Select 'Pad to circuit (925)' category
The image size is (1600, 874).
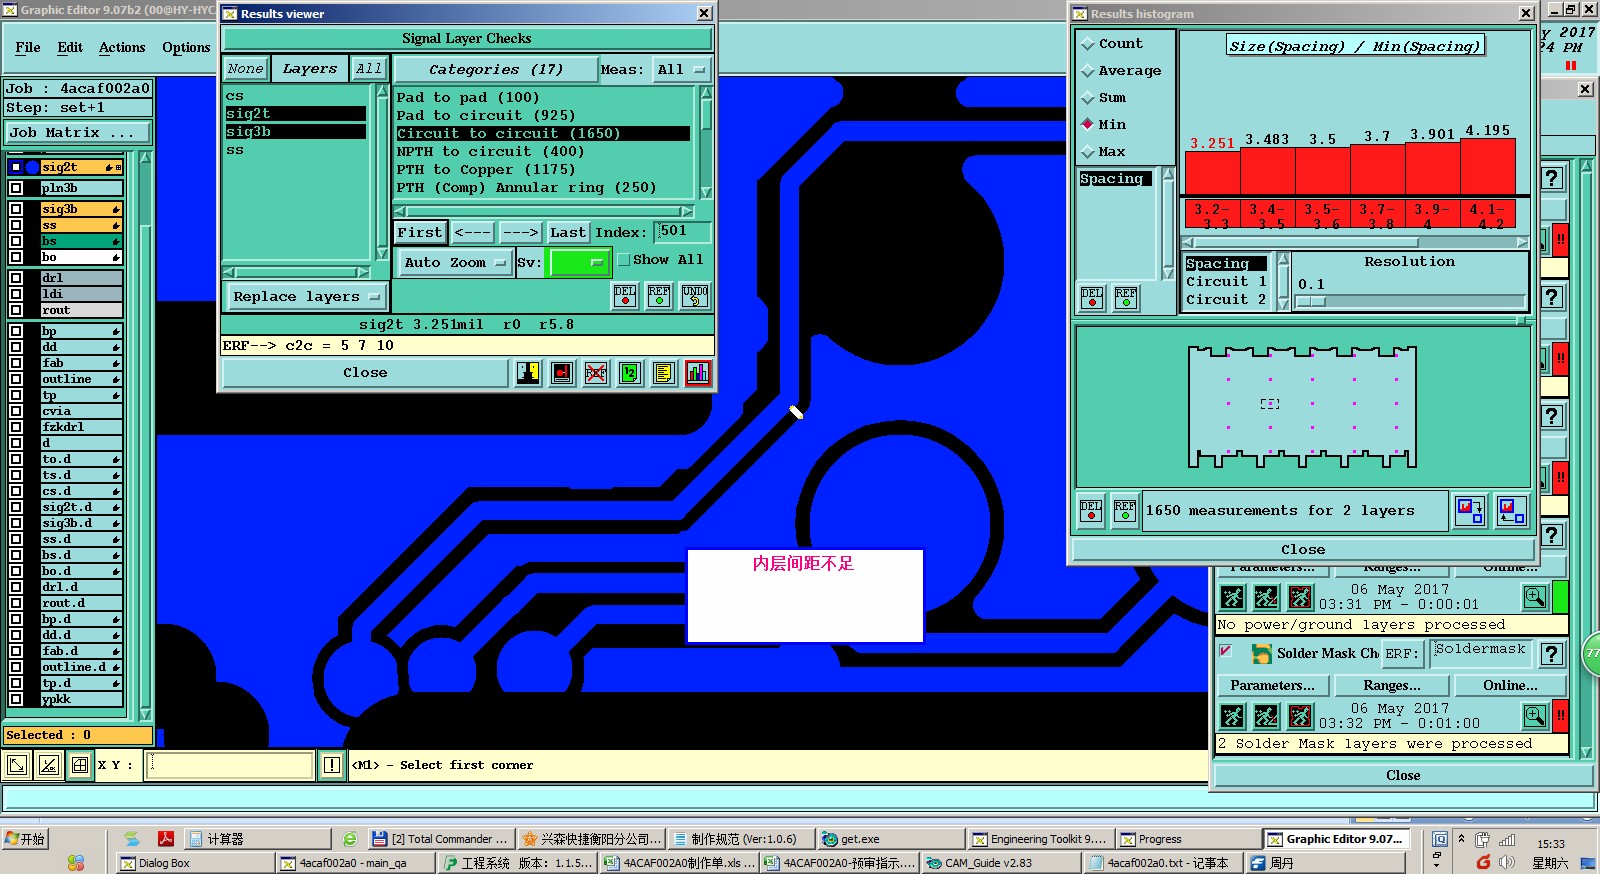[485, 116]
